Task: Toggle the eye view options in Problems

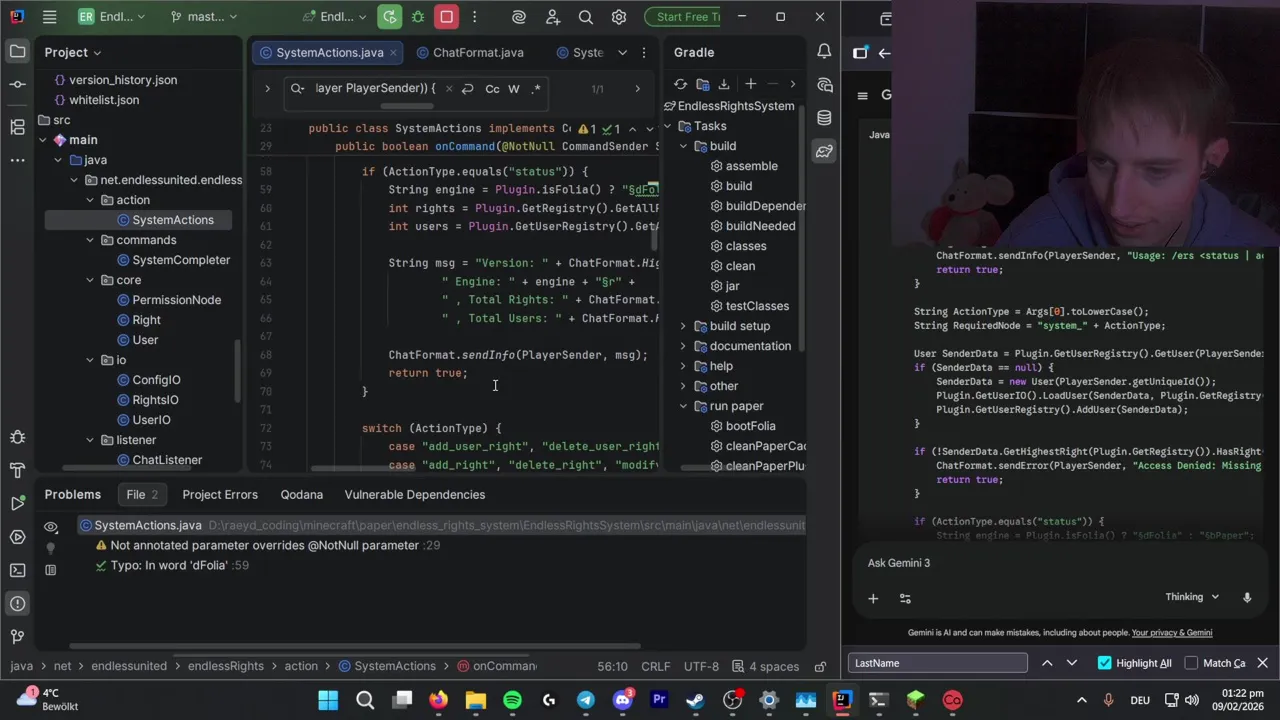Action: coord(51,527)
